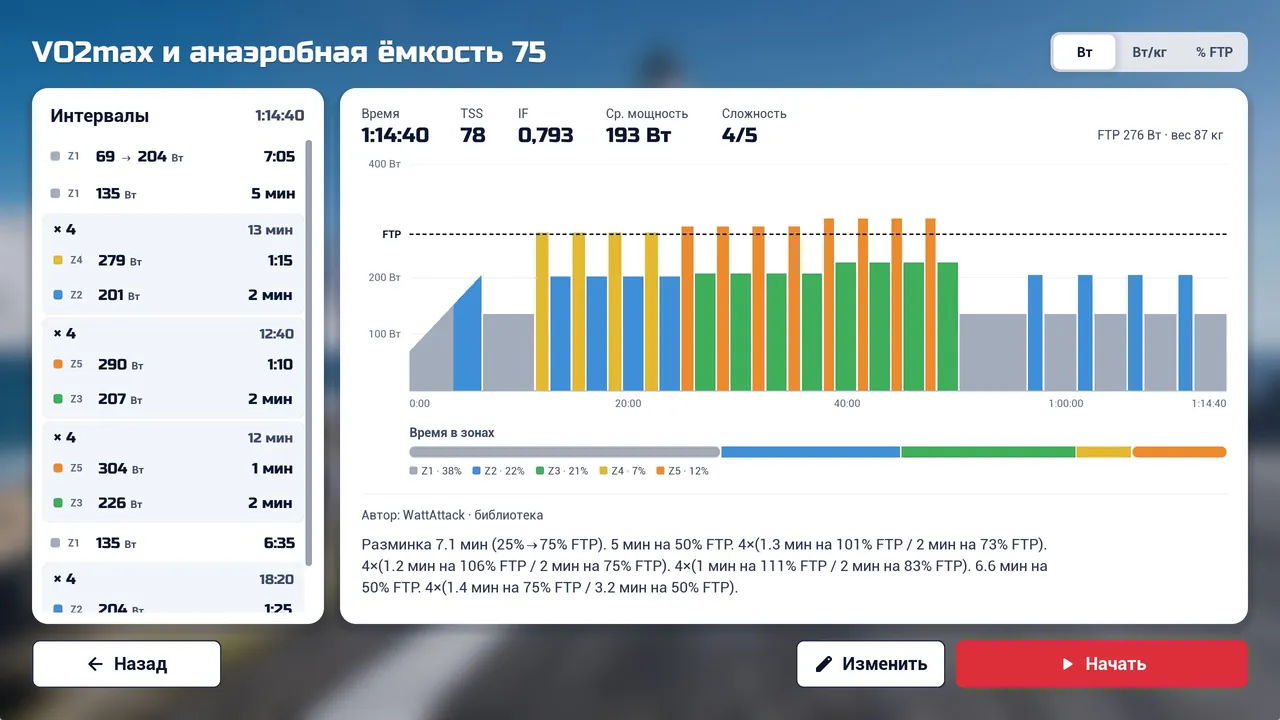This screenshot has height=720, width=1280.
Task: Click the Сложность rating 4/5
Action: coord(740,135)
